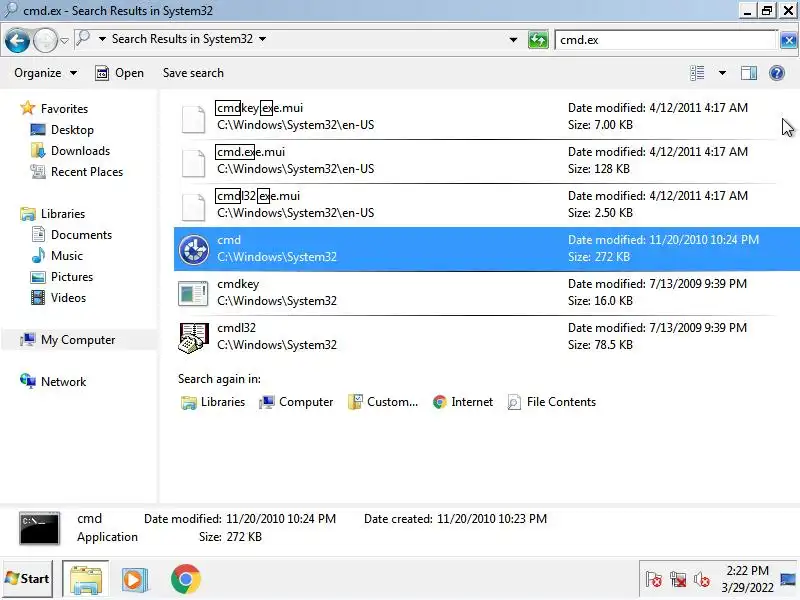Viewport: 800px width, 600px height.
Task: Open the Pictures library
Action: [62, 276]
